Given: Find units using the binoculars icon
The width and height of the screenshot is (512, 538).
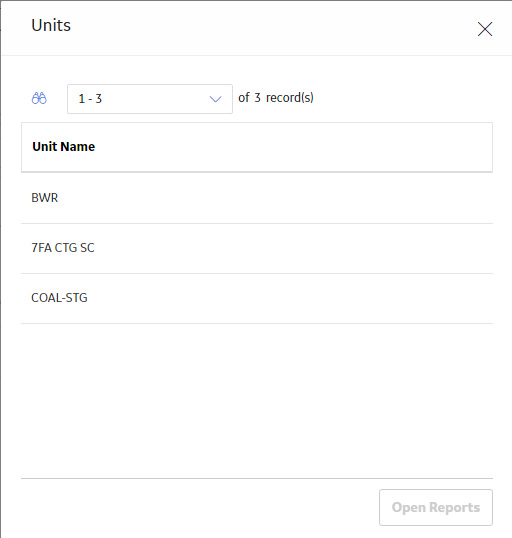Looking at the screenshot, I should coord(39,98).
